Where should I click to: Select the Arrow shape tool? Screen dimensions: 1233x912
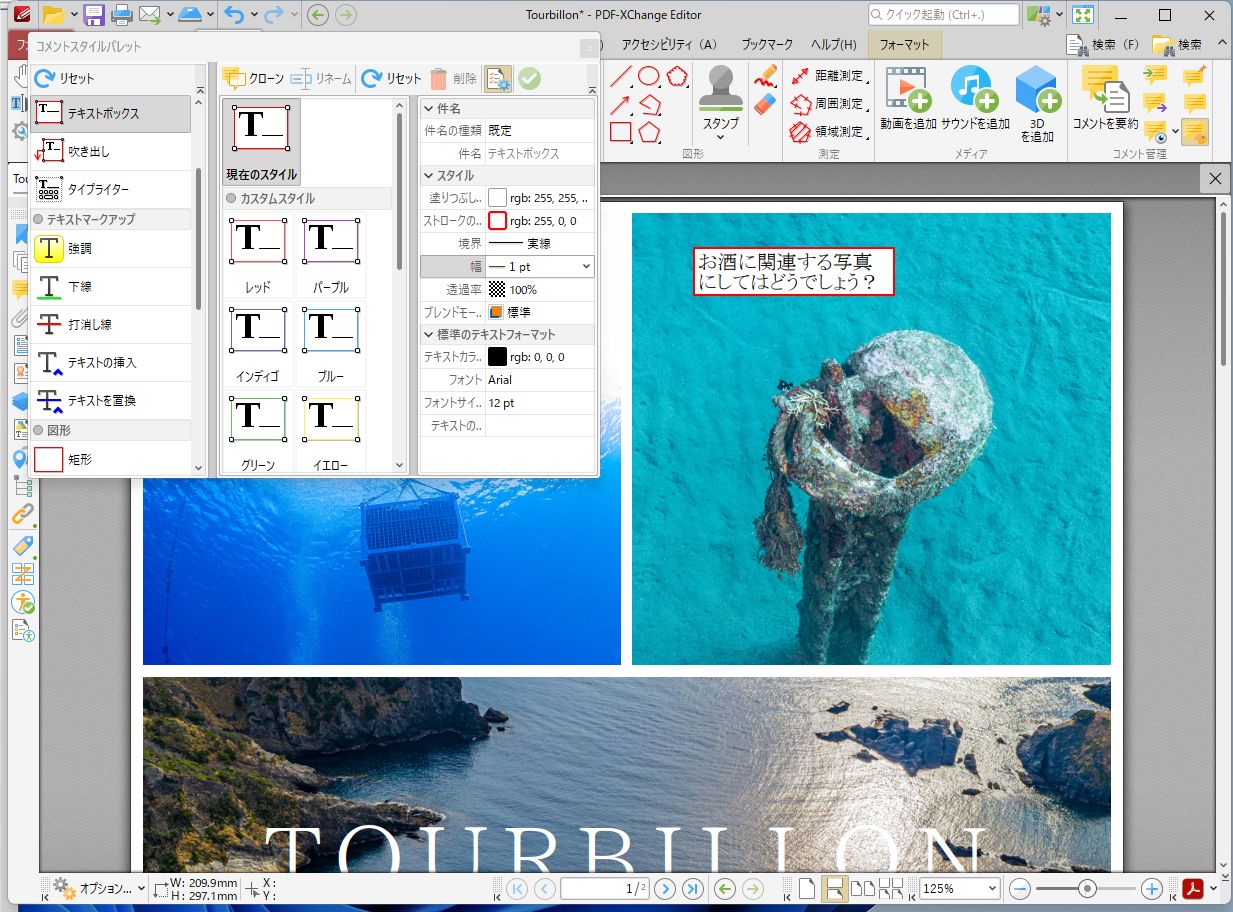(x=621, y=104)
